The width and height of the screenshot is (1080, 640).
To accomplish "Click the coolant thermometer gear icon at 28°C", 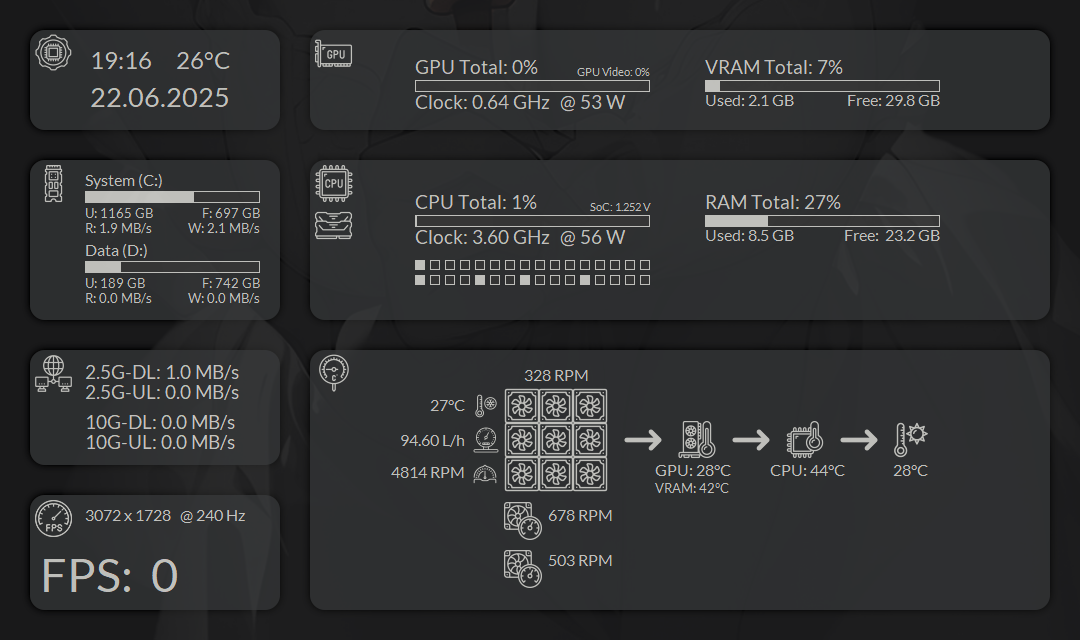I will (910, 437).
